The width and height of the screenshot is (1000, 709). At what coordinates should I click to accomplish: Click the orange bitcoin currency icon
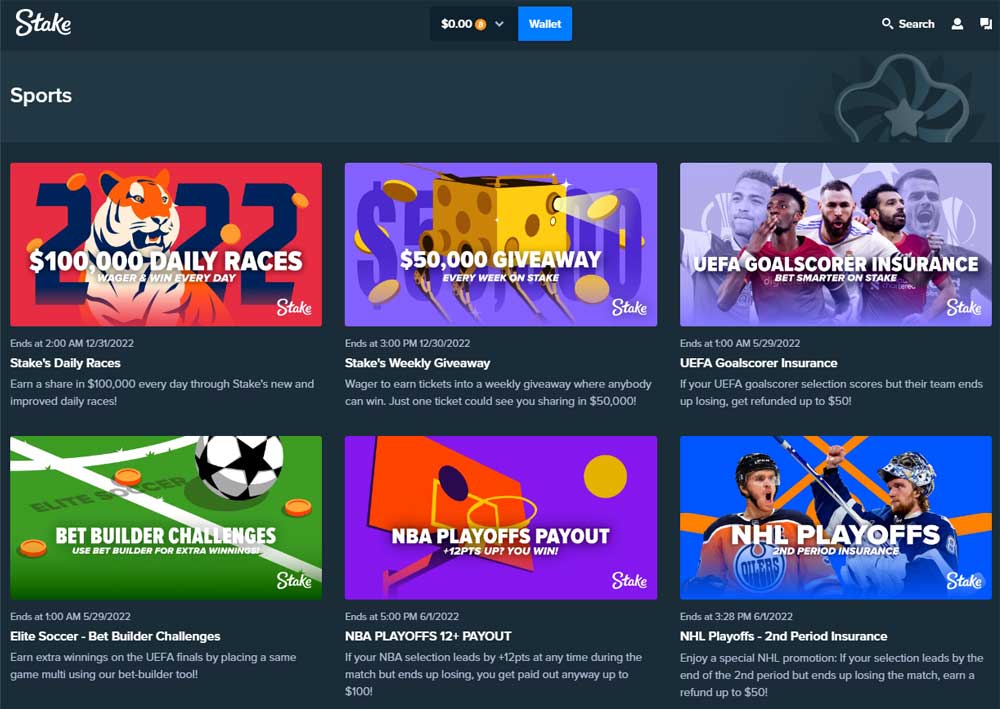481,25
